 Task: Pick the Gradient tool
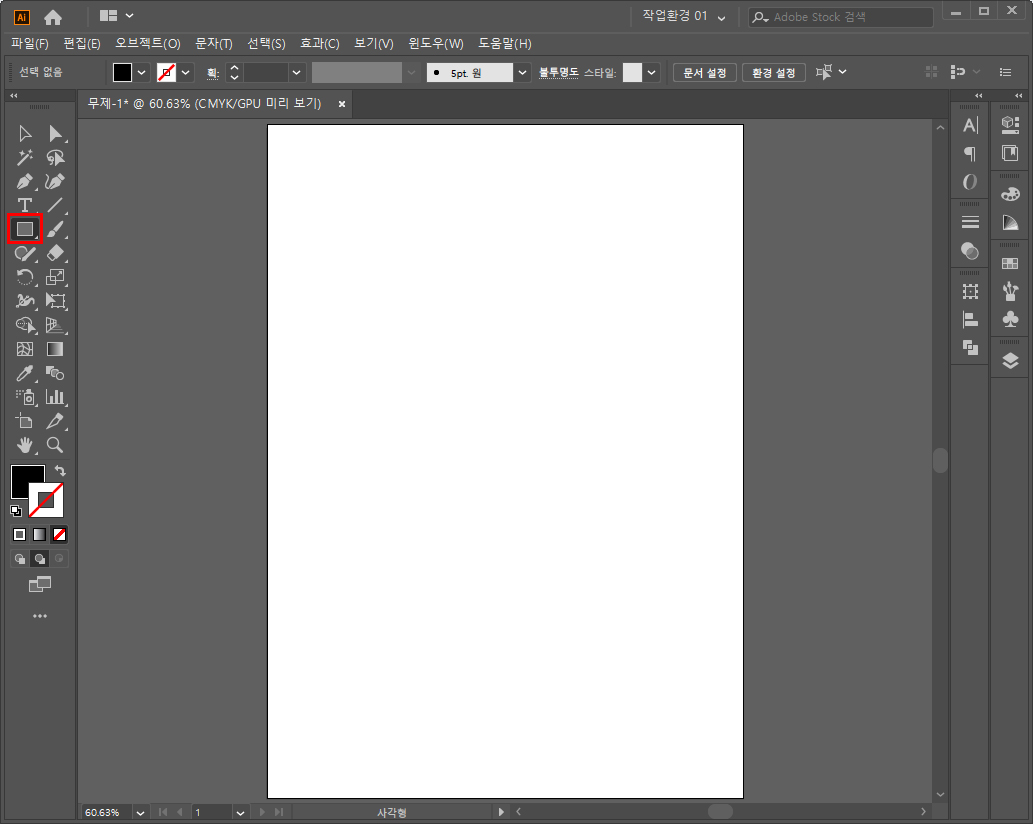[x=55, y=349]
